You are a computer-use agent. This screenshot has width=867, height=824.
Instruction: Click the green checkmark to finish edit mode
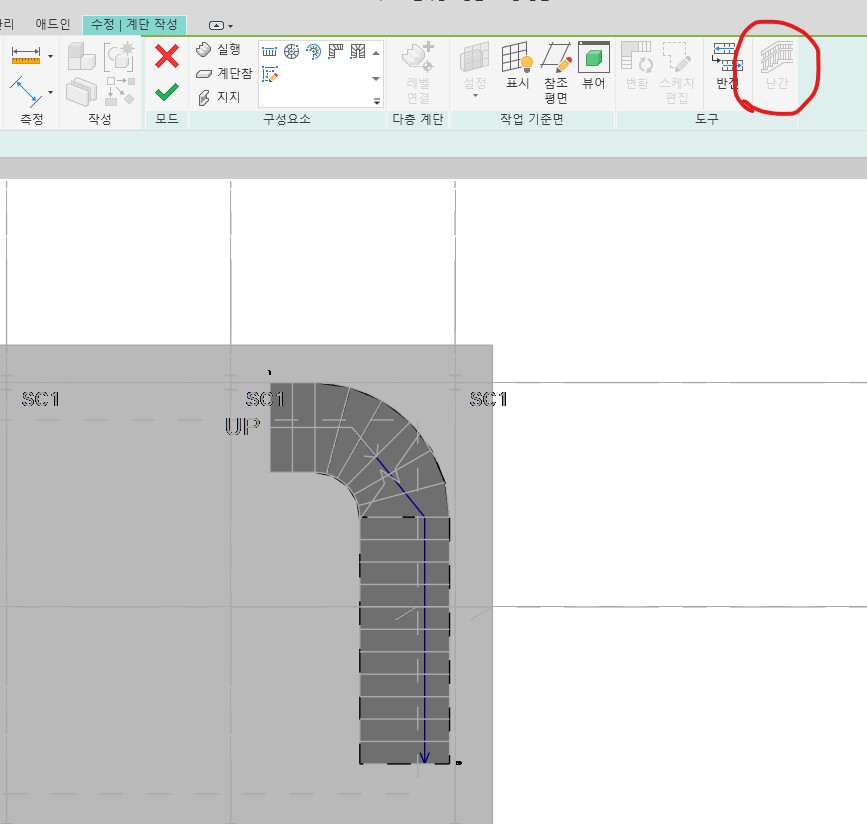tap(166, 92)
